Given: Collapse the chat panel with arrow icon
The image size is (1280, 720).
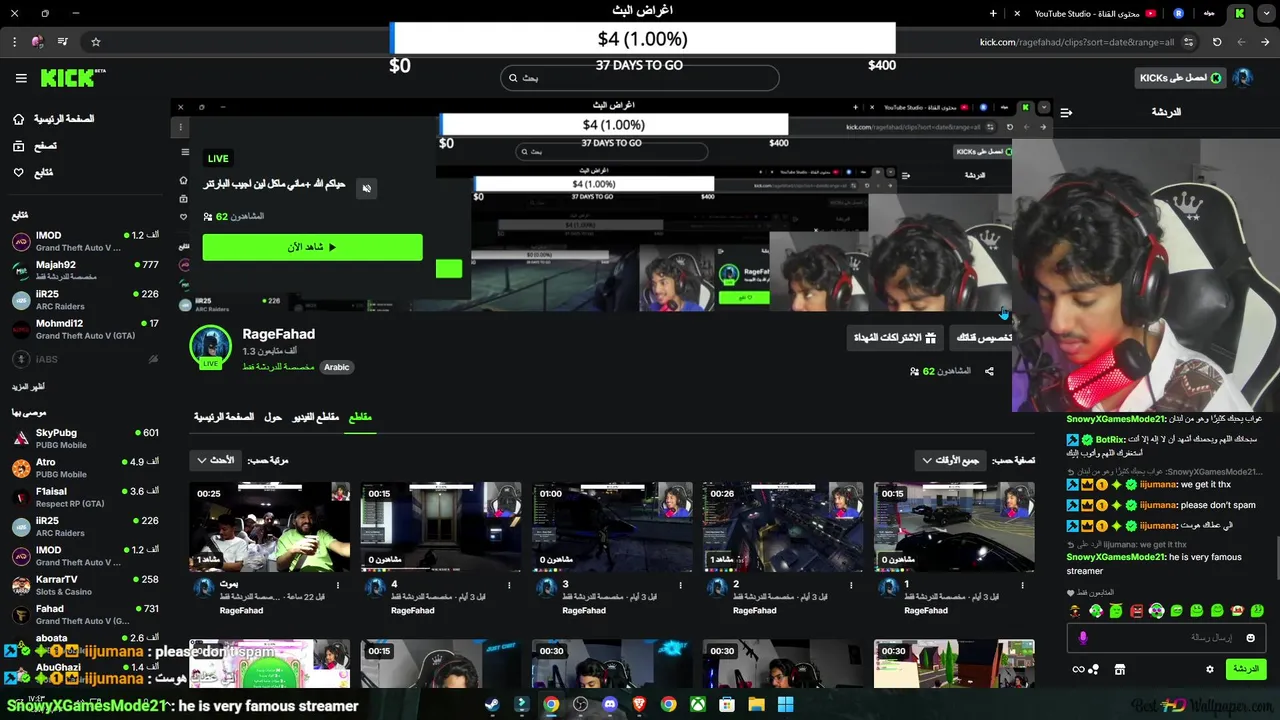Looking at the screenshot, I should (1066, 113).
